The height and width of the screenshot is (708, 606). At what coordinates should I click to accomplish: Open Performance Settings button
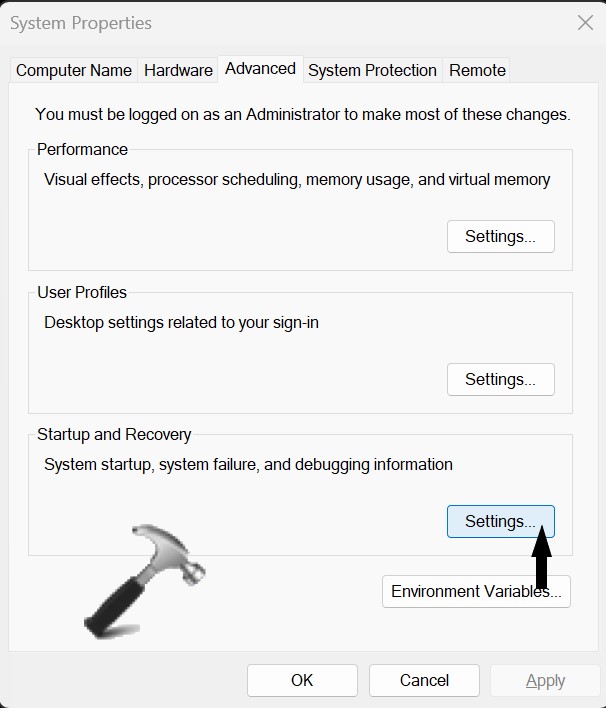pos(500,237)
